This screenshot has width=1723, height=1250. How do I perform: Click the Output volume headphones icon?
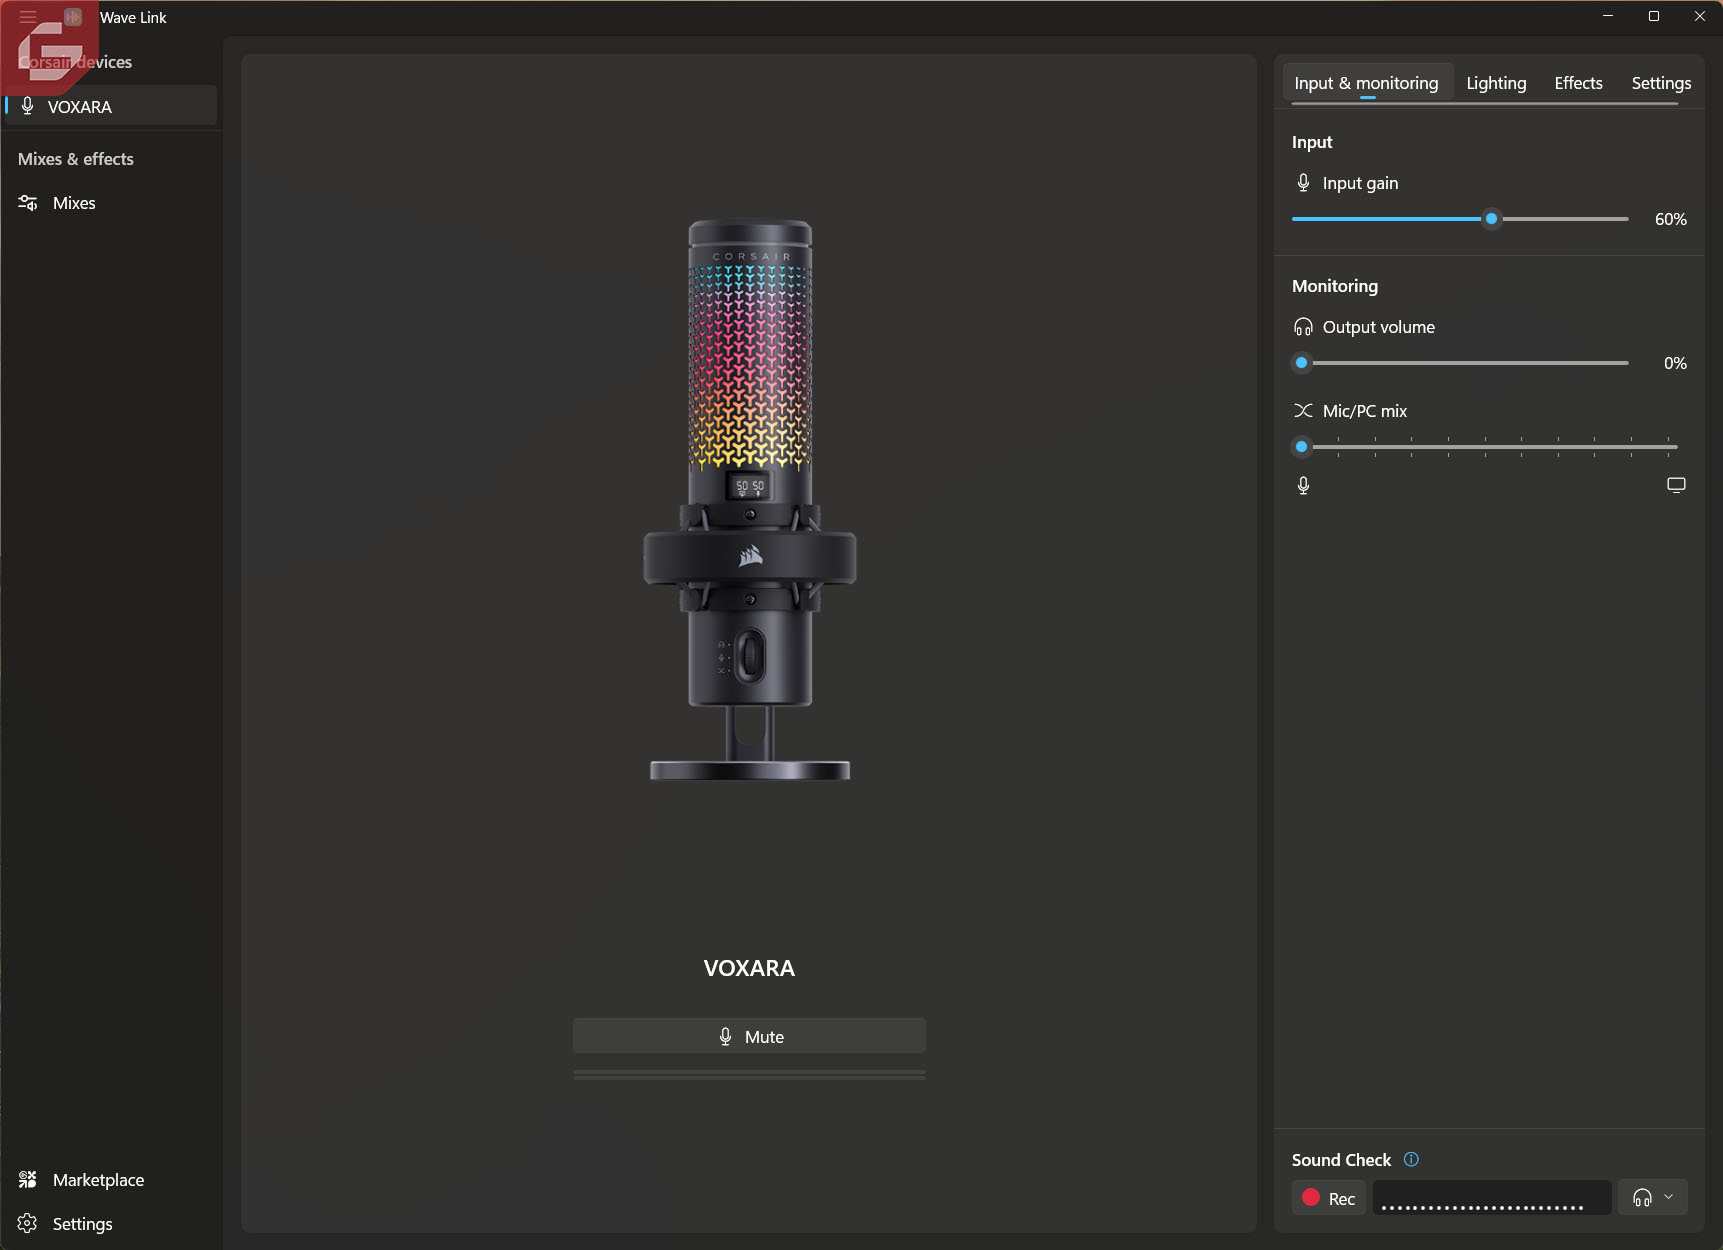pyautogui.click(x=1303, y=327)
